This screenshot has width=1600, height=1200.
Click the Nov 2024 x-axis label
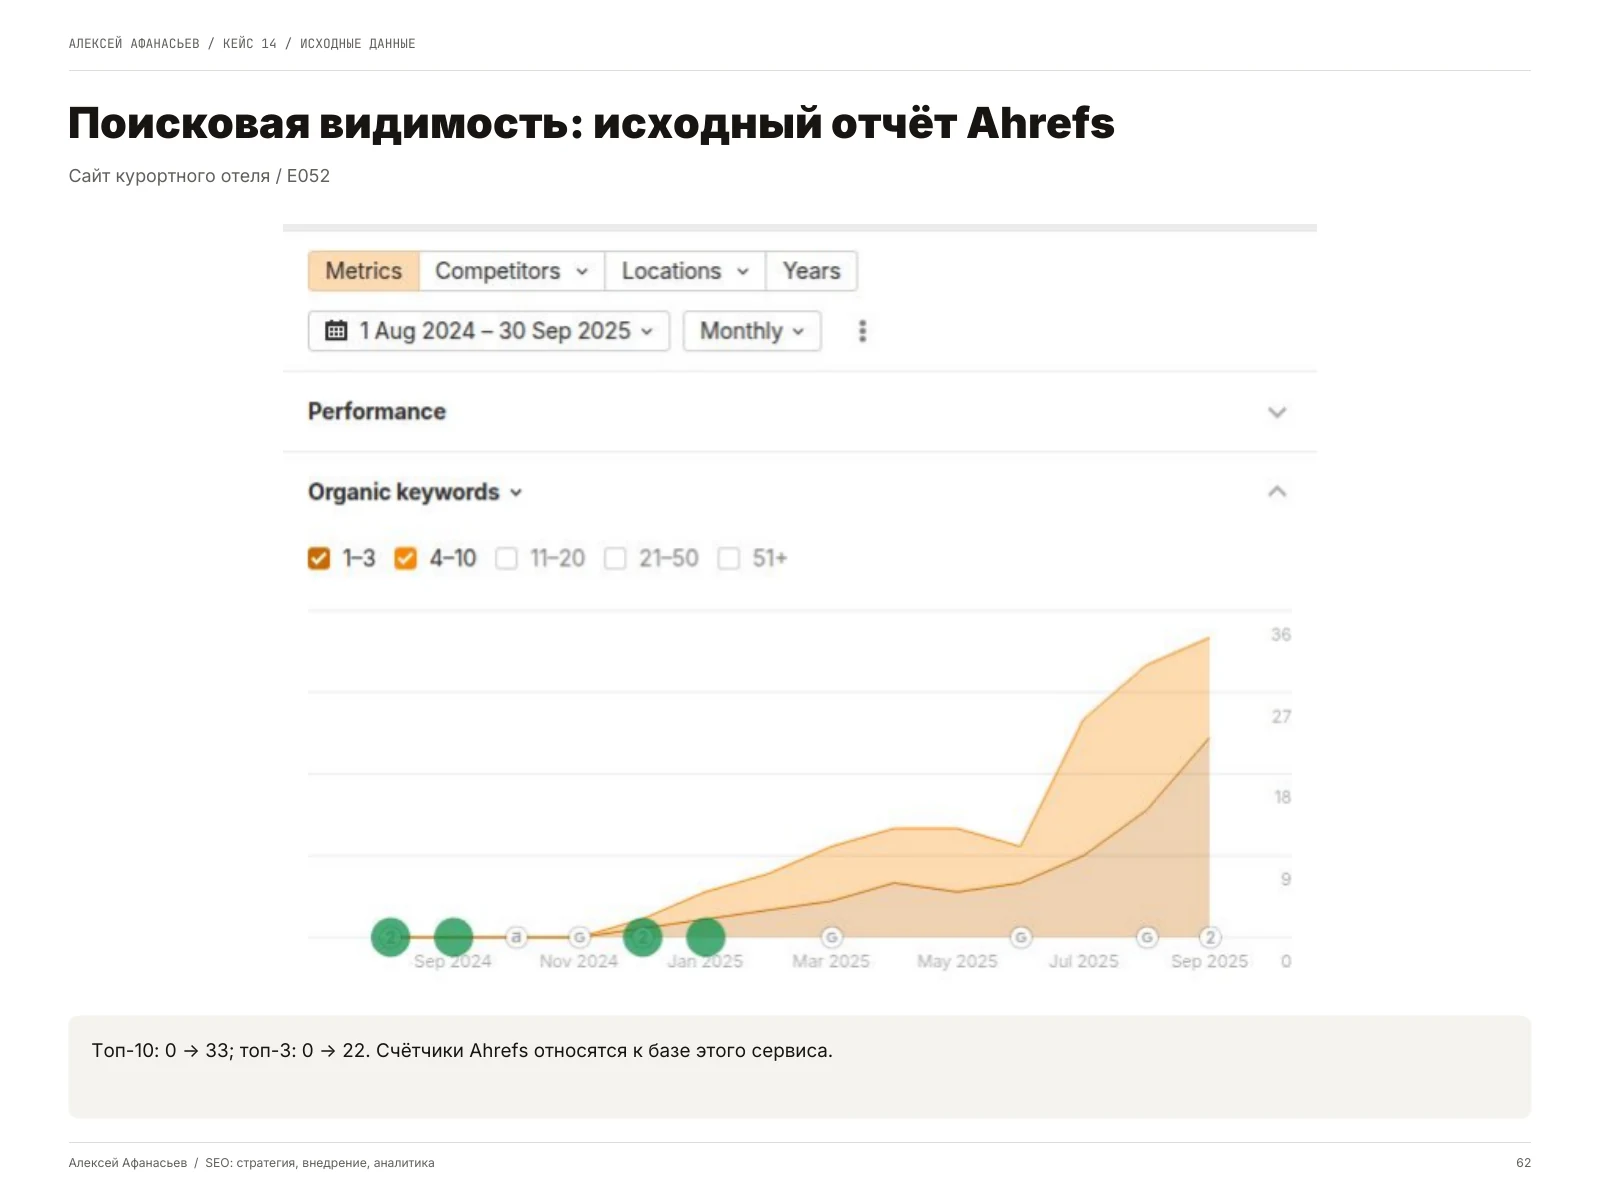579,961
